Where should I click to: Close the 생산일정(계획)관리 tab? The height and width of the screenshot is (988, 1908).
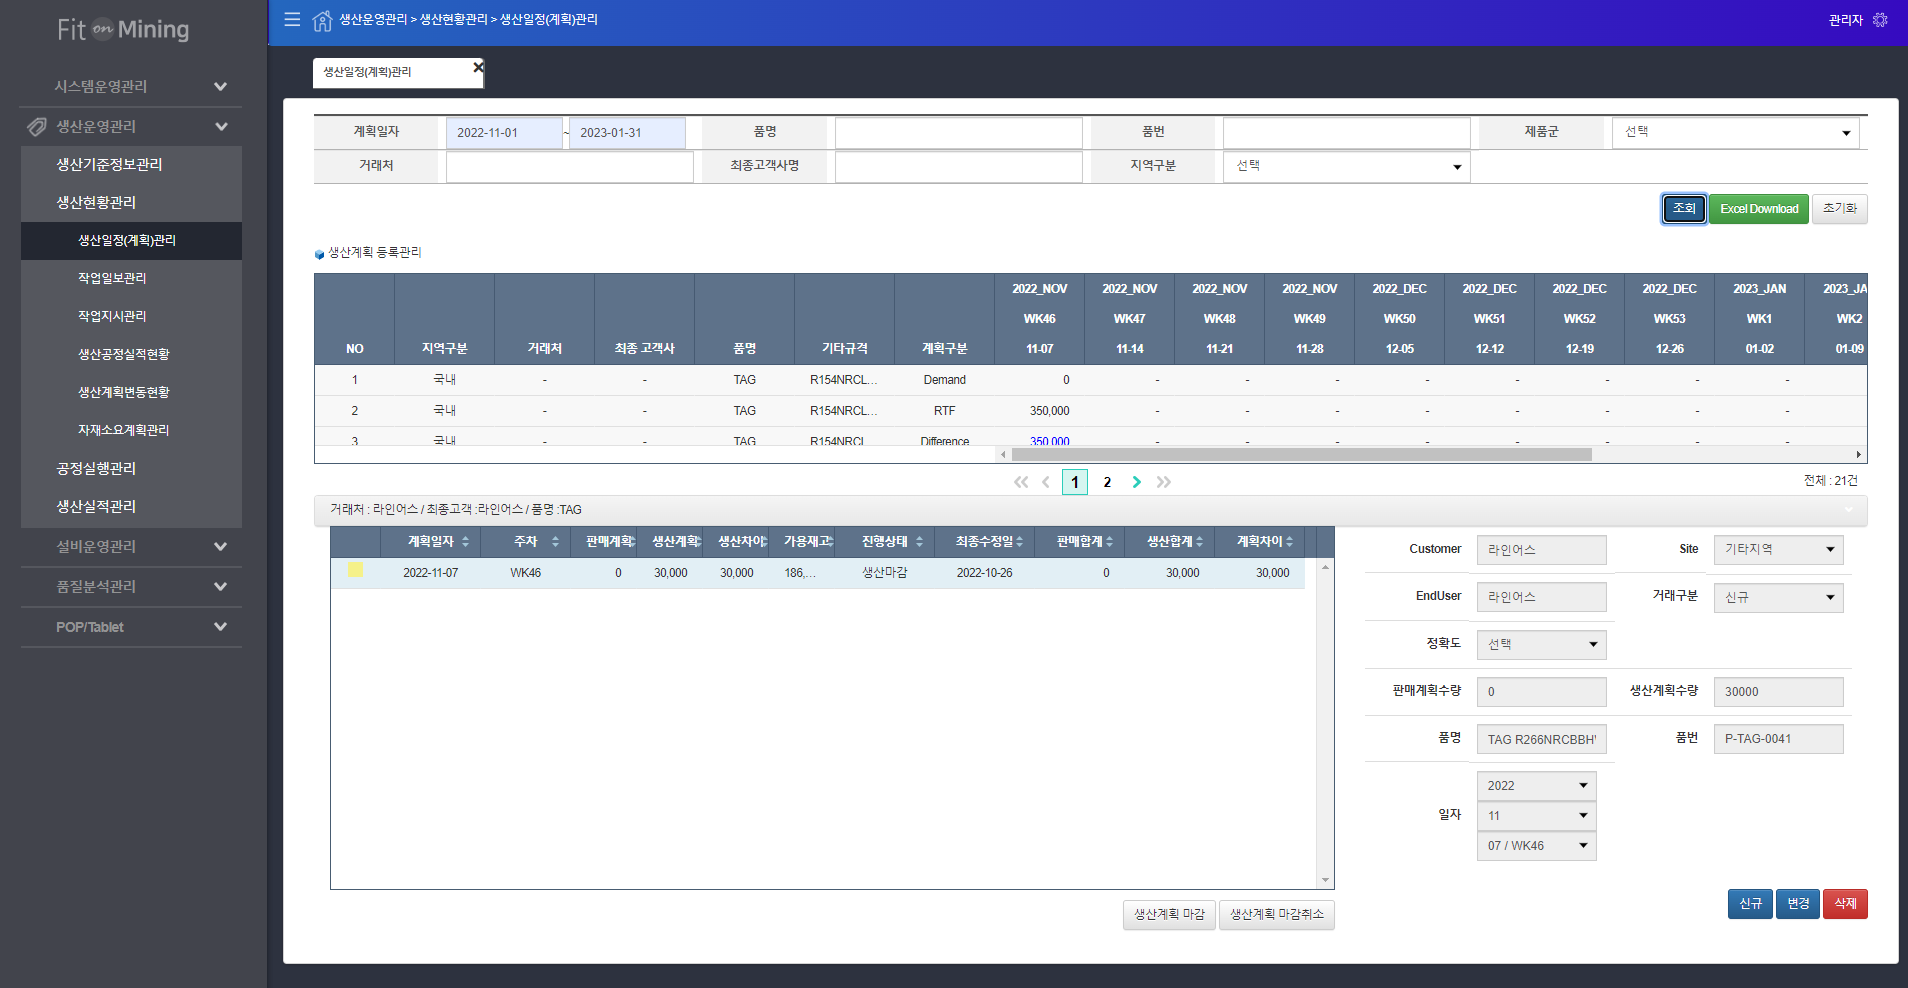(478, 67)
